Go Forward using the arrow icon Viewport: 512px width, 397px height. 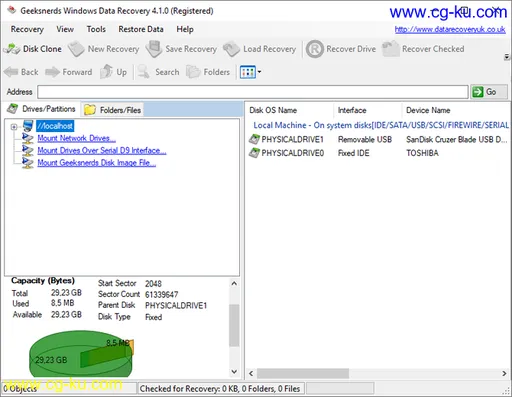[x=52, y=72]
